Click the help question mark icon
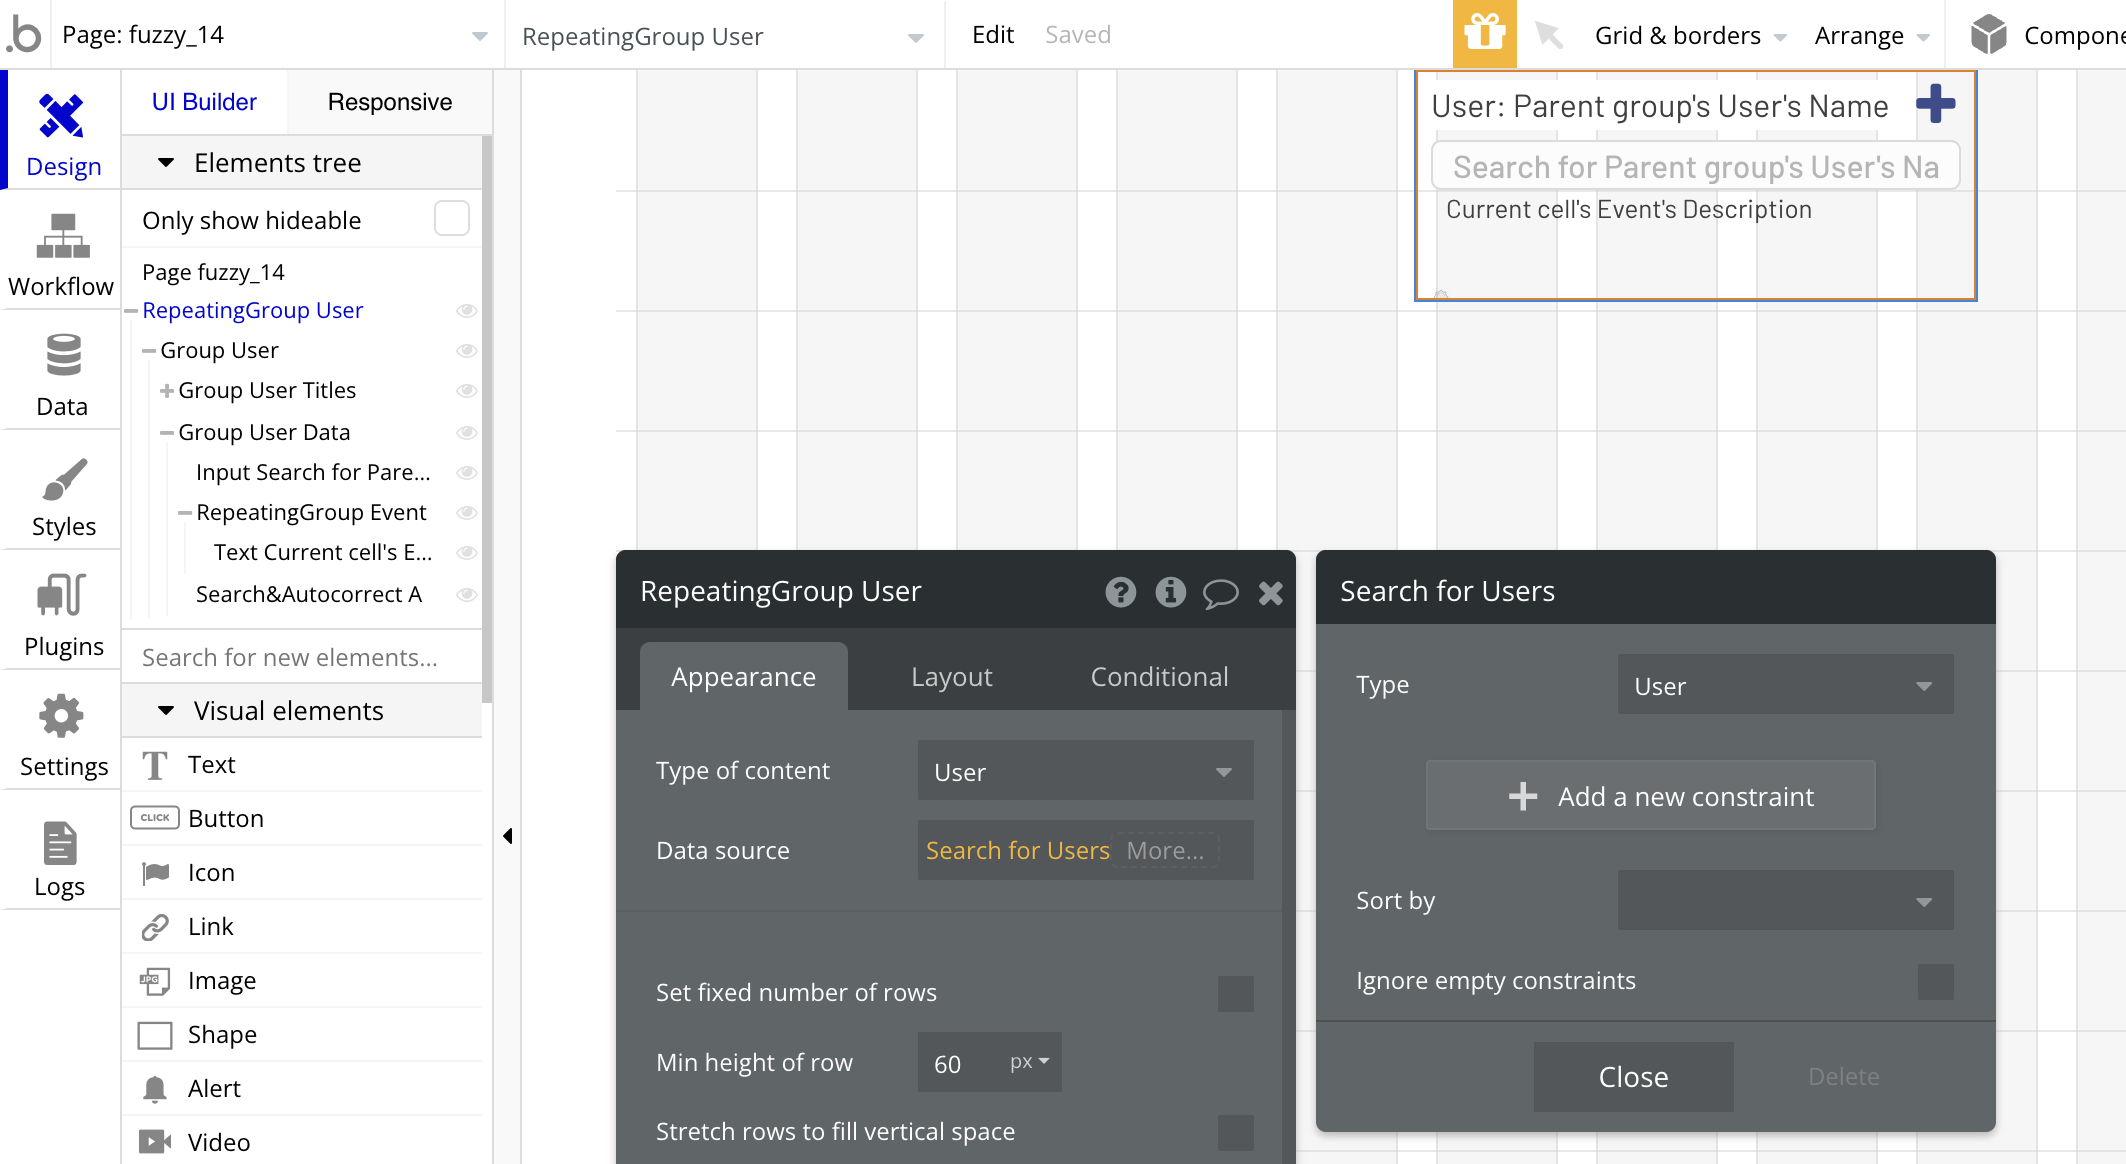2126x1164 pixels. click(x=1120, y=592)
